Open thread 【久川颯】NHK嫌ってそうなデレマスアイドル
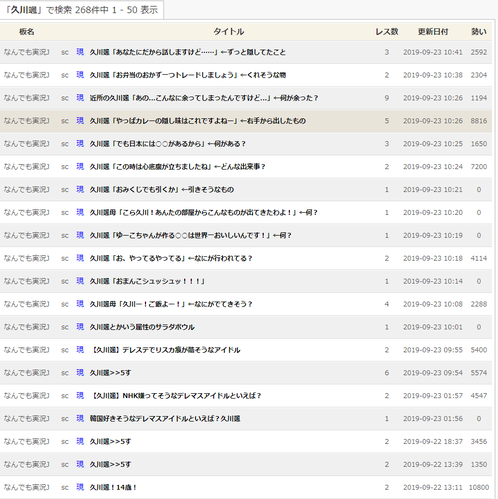This screenshot has width=498, height=499. [x=176, y=396]
